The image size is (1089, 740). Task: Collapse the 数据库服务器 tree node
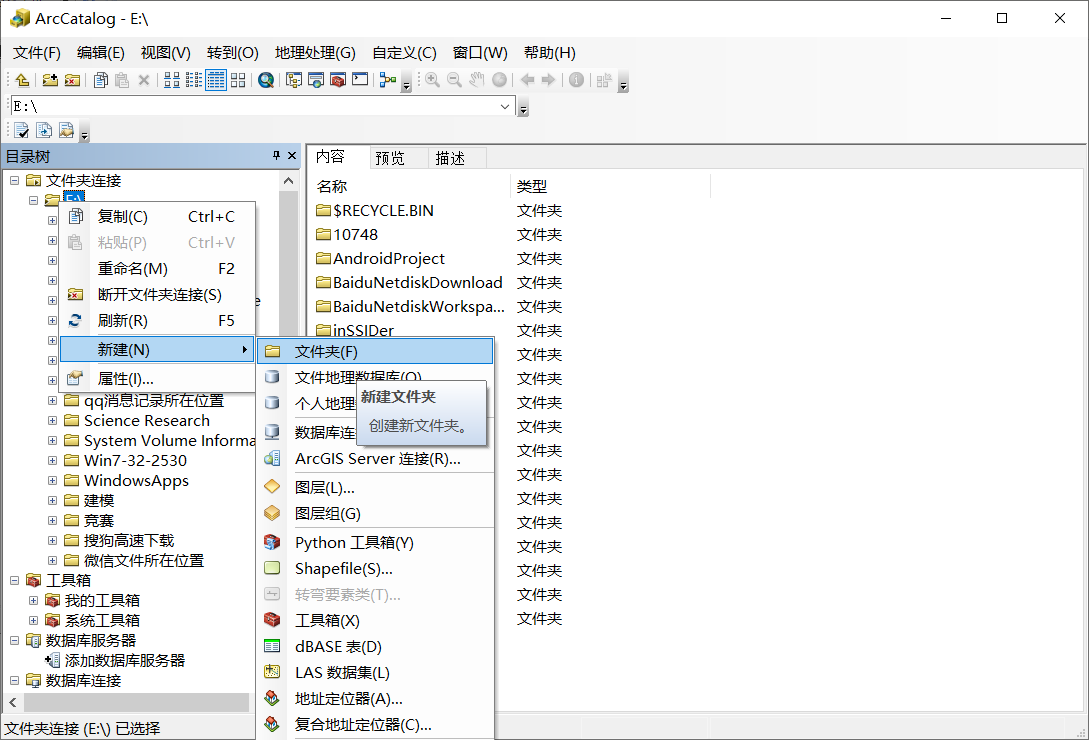[15, 640]
